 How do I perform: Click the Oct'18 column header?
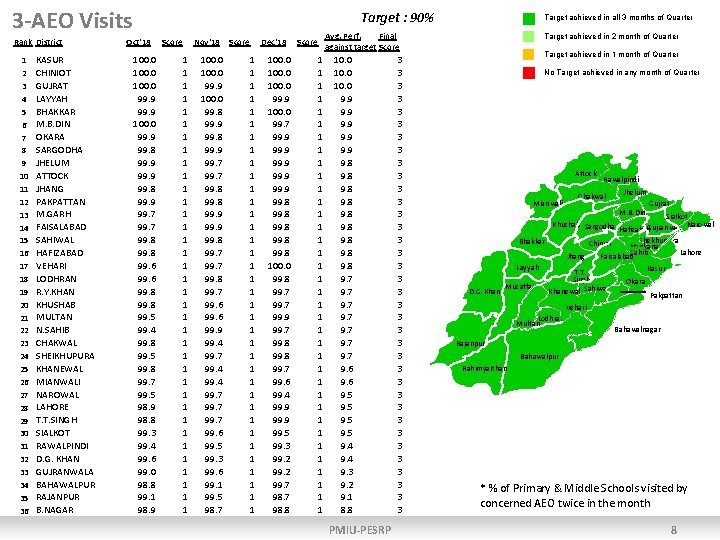pos(138,42)
